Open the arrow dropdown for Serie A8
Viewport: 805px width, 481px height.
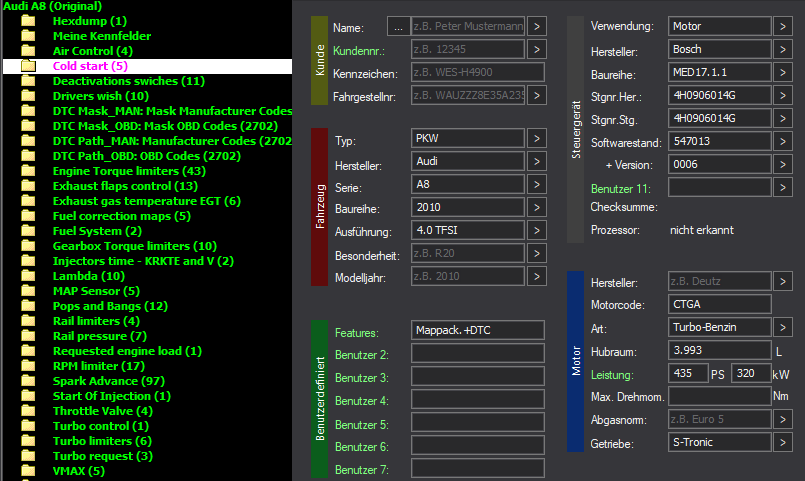[x=536, y=184]
